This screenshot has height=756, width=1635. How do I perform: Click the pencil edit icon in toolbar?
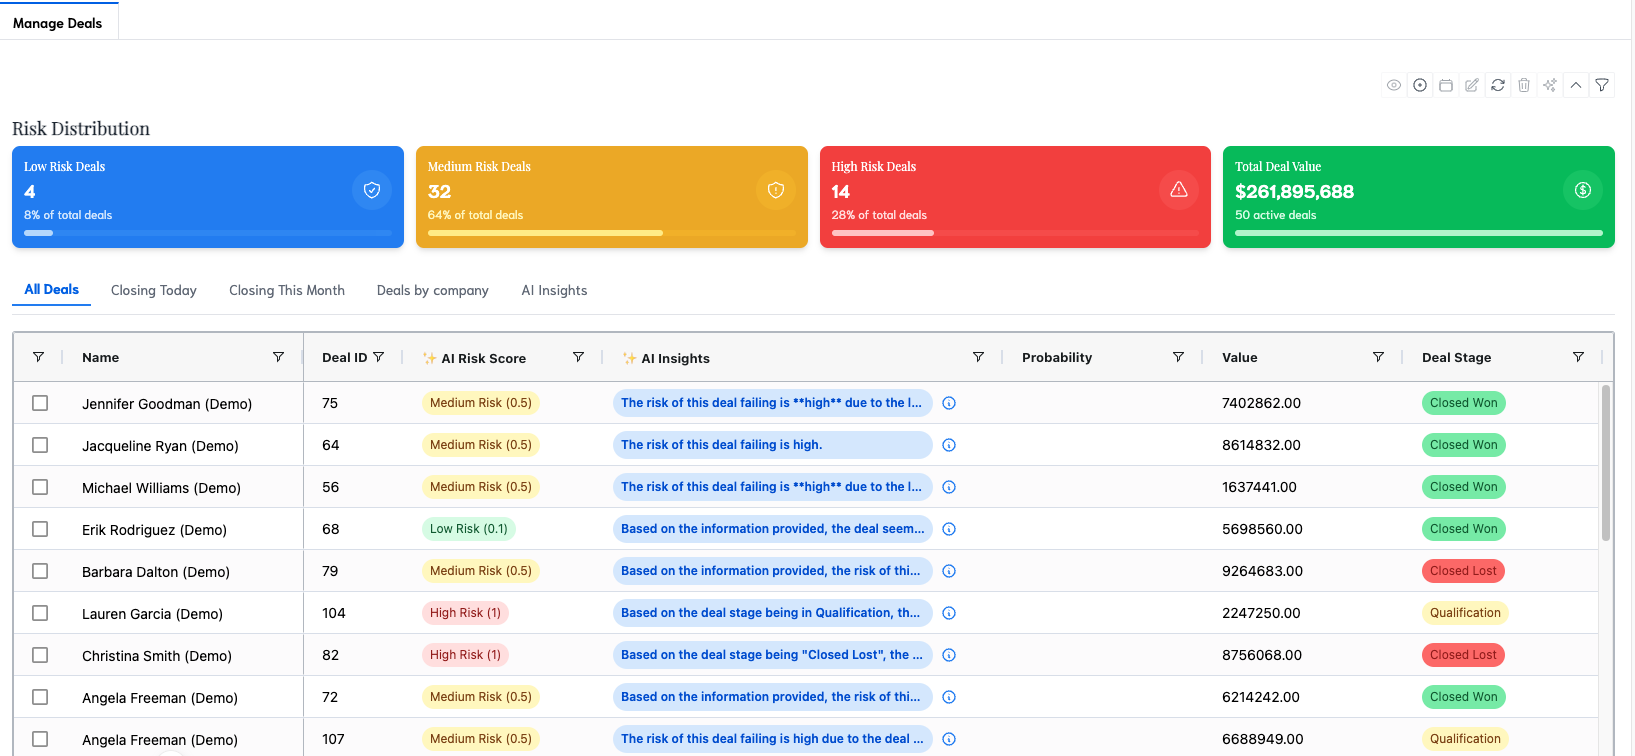click(x=1472, y=85)
